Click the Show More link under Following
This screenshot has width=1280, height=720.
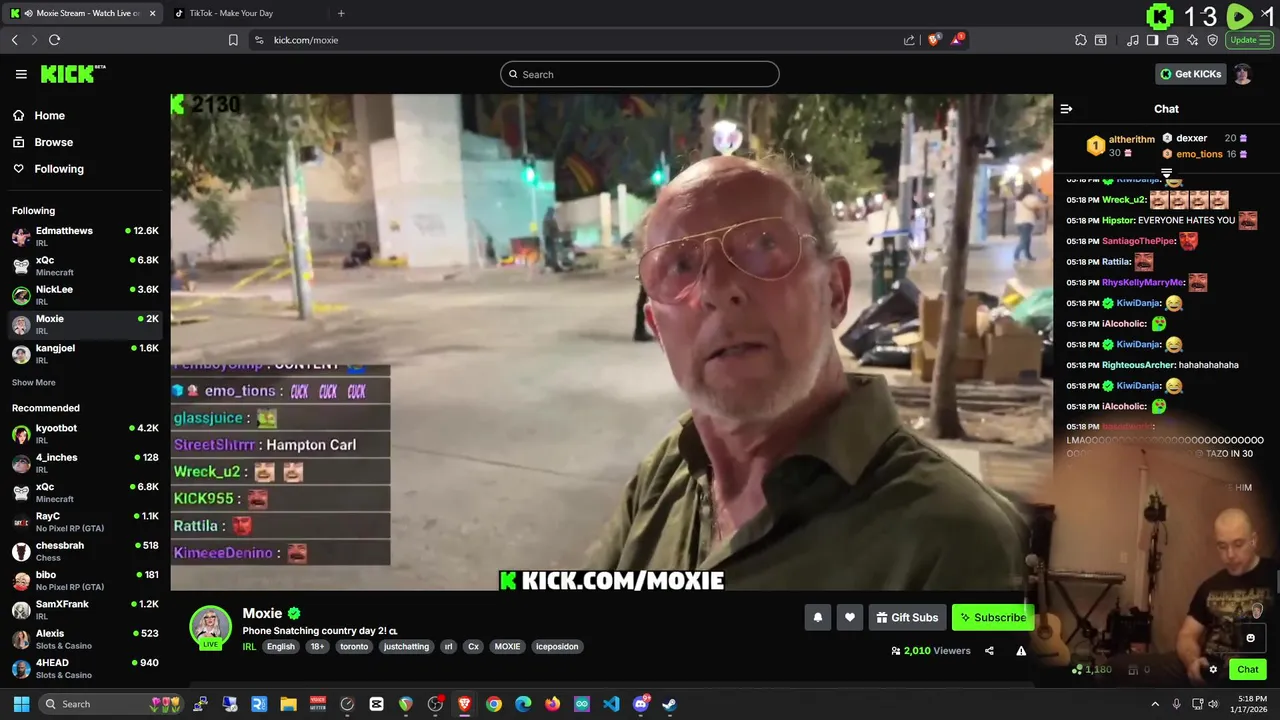point(34,383)
